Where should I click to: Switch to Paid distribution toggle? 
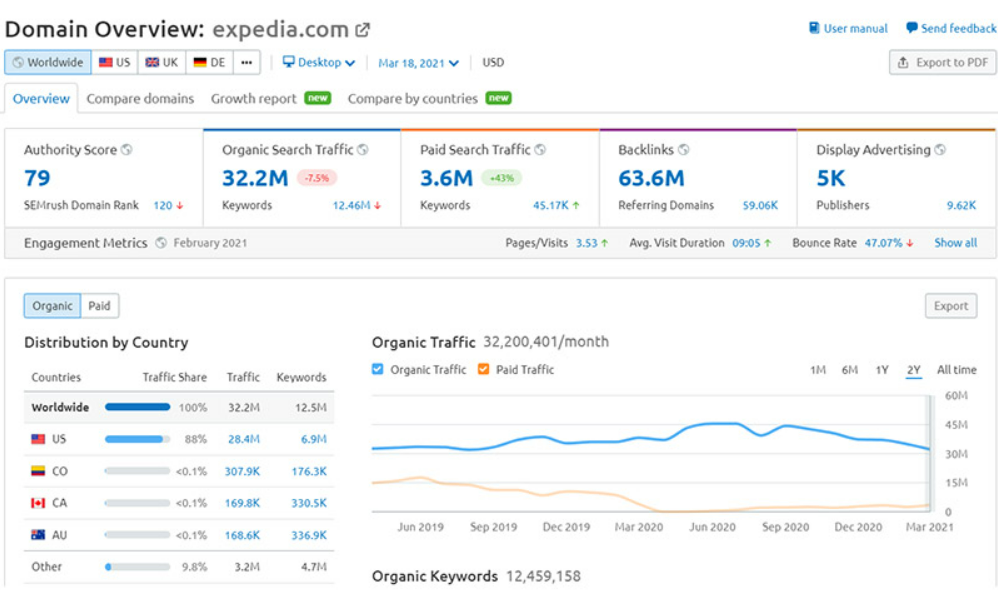99,305
